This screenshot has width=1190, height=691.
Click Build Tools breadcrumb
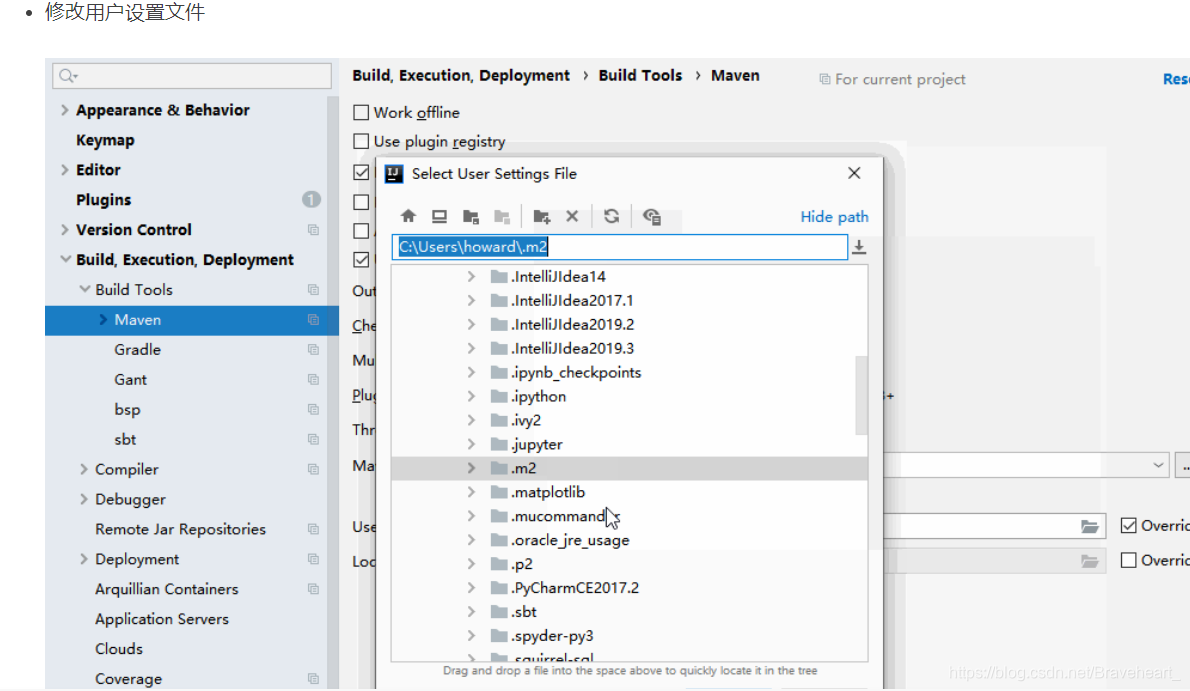pyautogui.click(x=640, y=76)
